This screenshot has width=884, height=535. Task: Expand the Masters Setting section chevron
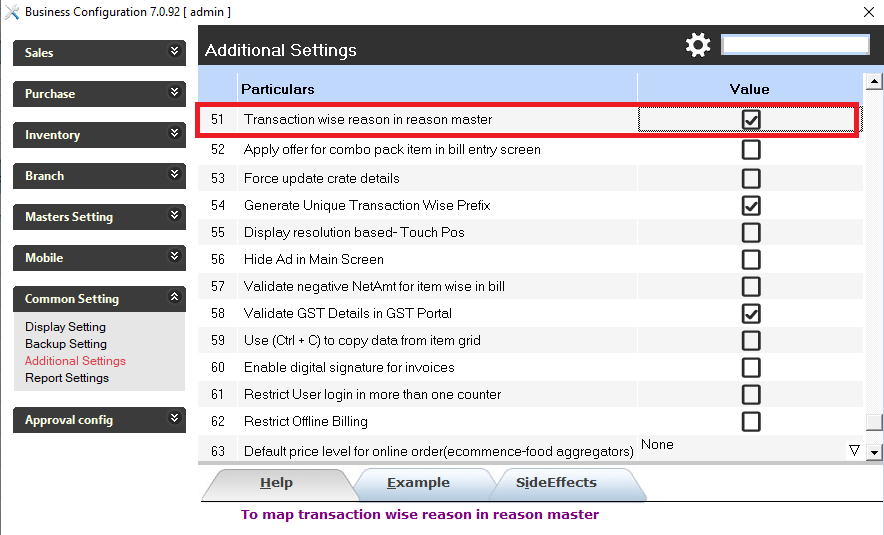pyautogui.click(x=175, y=215)
